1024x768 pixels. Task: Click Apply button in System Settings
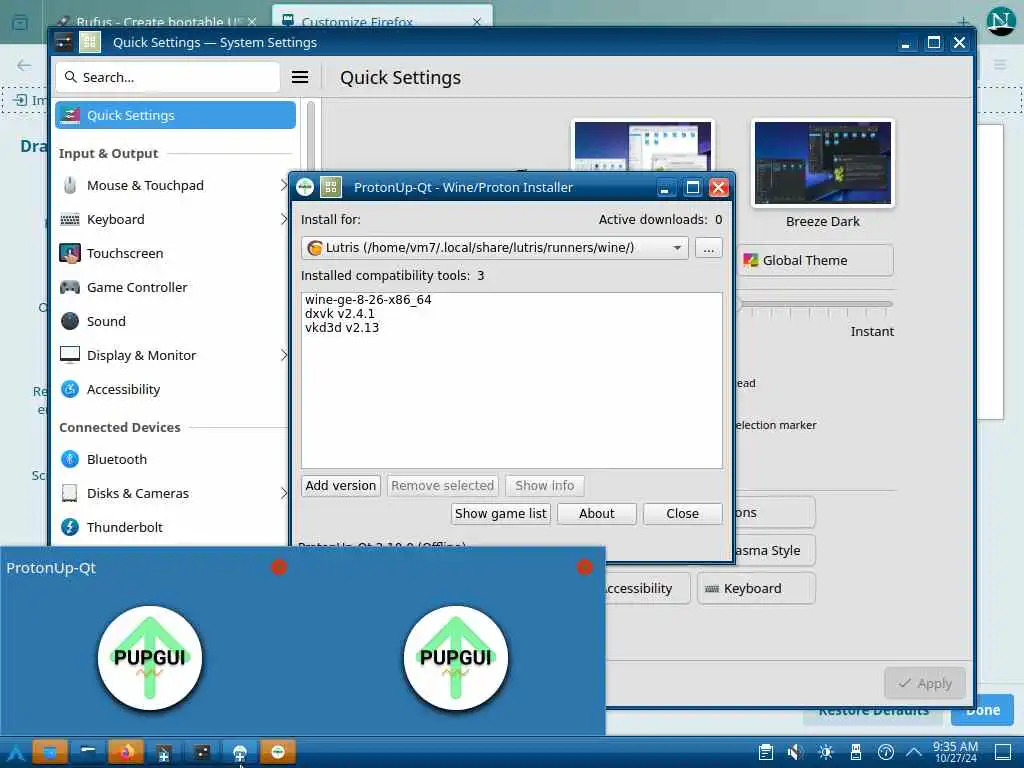(x=925, y=683)
